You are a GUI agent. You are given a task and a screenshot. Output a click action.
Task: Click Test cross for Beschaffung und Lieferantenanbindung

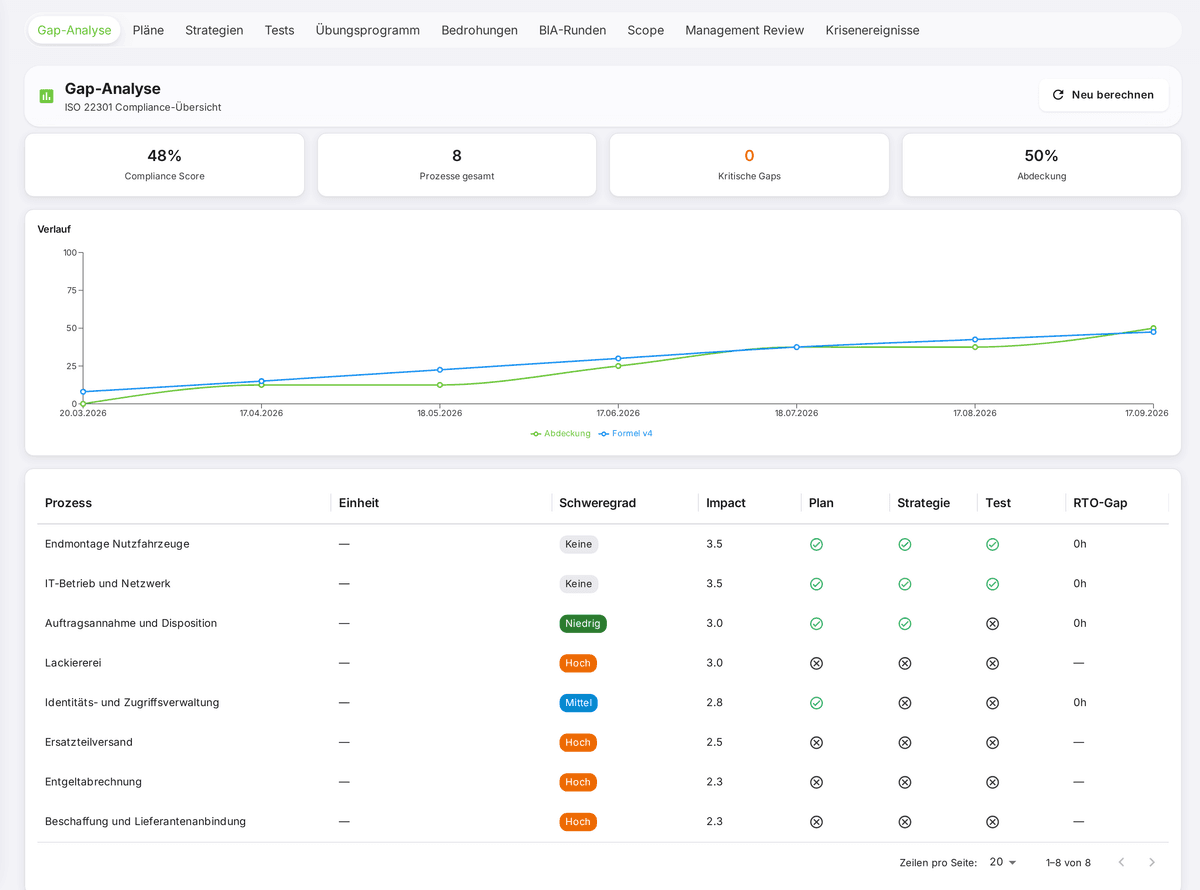tap(992, 822)
